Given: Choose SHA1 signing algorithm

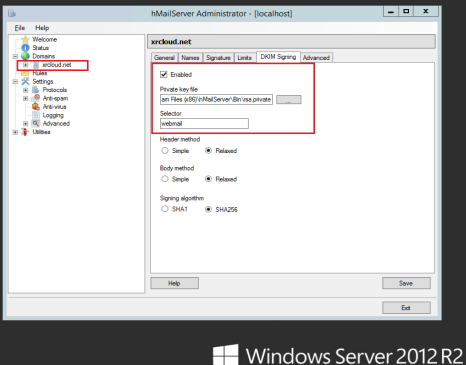Looking at the screenshot, I should point(165,209).
